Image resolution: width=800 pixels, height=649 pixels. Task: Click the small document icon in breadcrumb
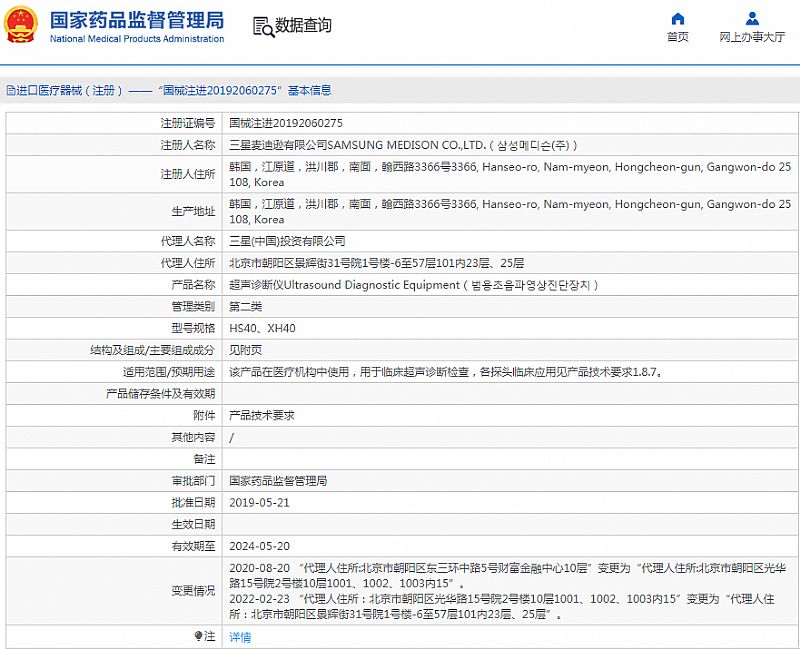click(9, 90)
